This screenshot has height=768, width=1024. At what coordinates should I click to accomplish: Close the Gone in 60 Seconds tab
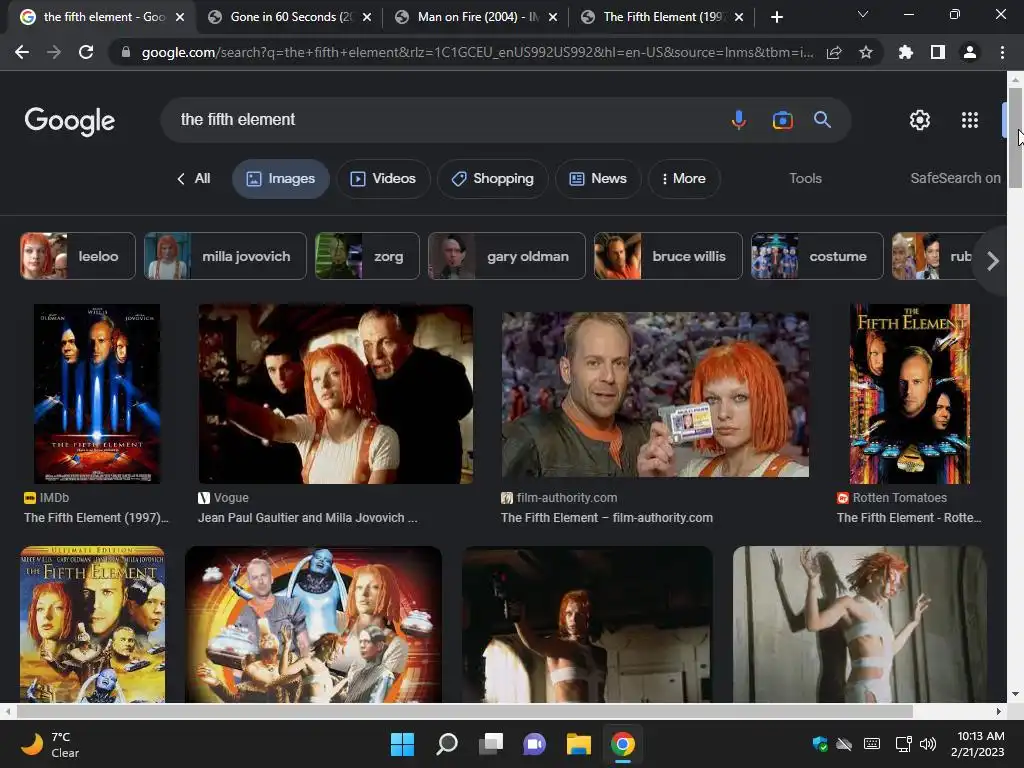click(367, 17)
